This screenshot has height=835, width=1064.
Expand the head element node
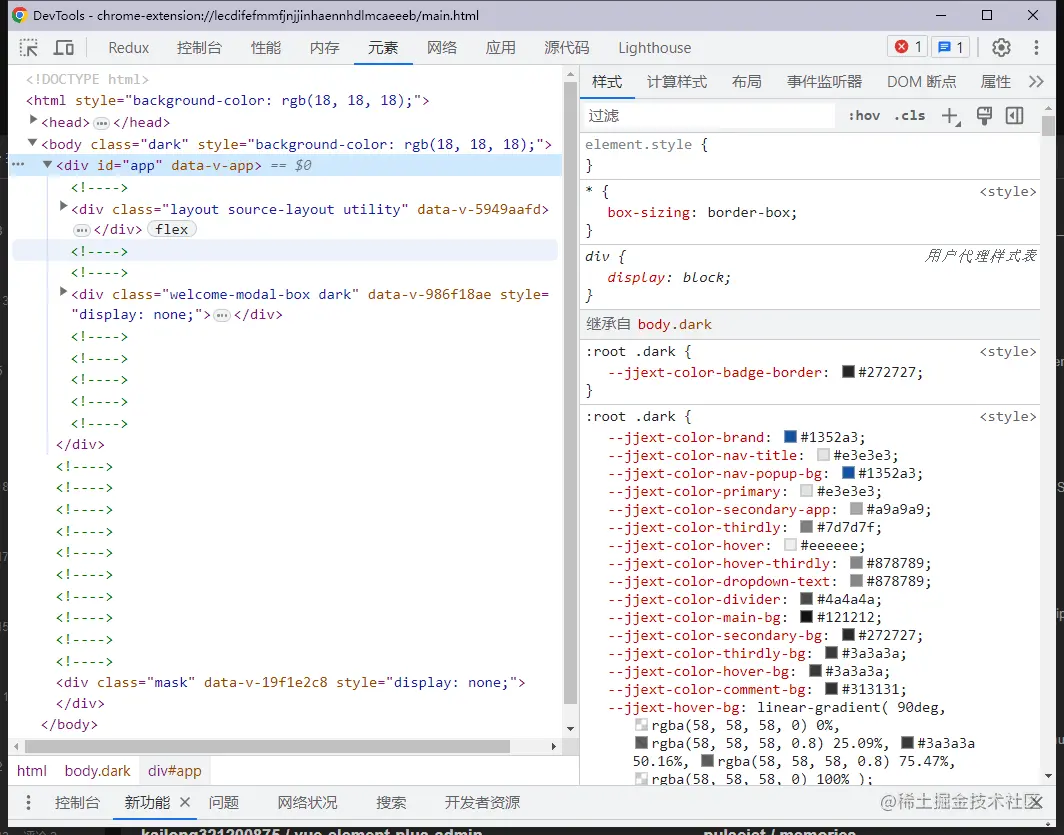[34, 122]
